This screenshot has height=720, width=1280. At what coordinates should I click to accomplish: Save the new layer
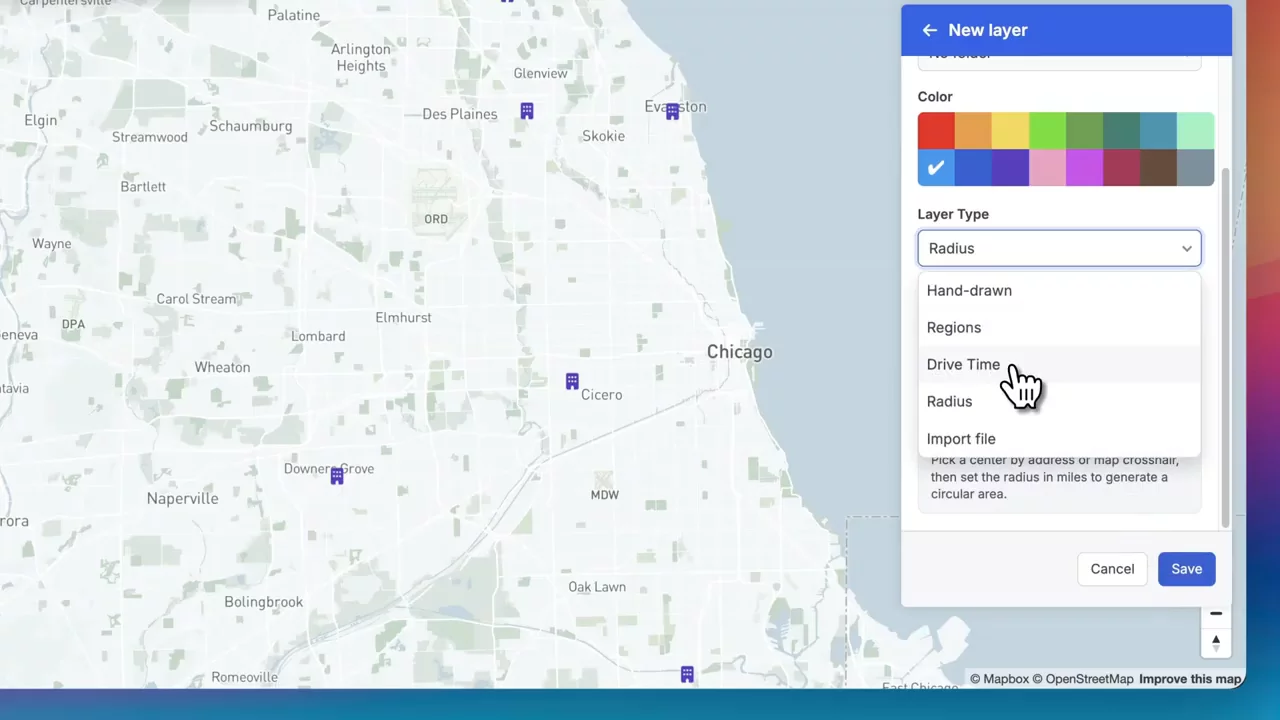click(x=1187, y=569)
